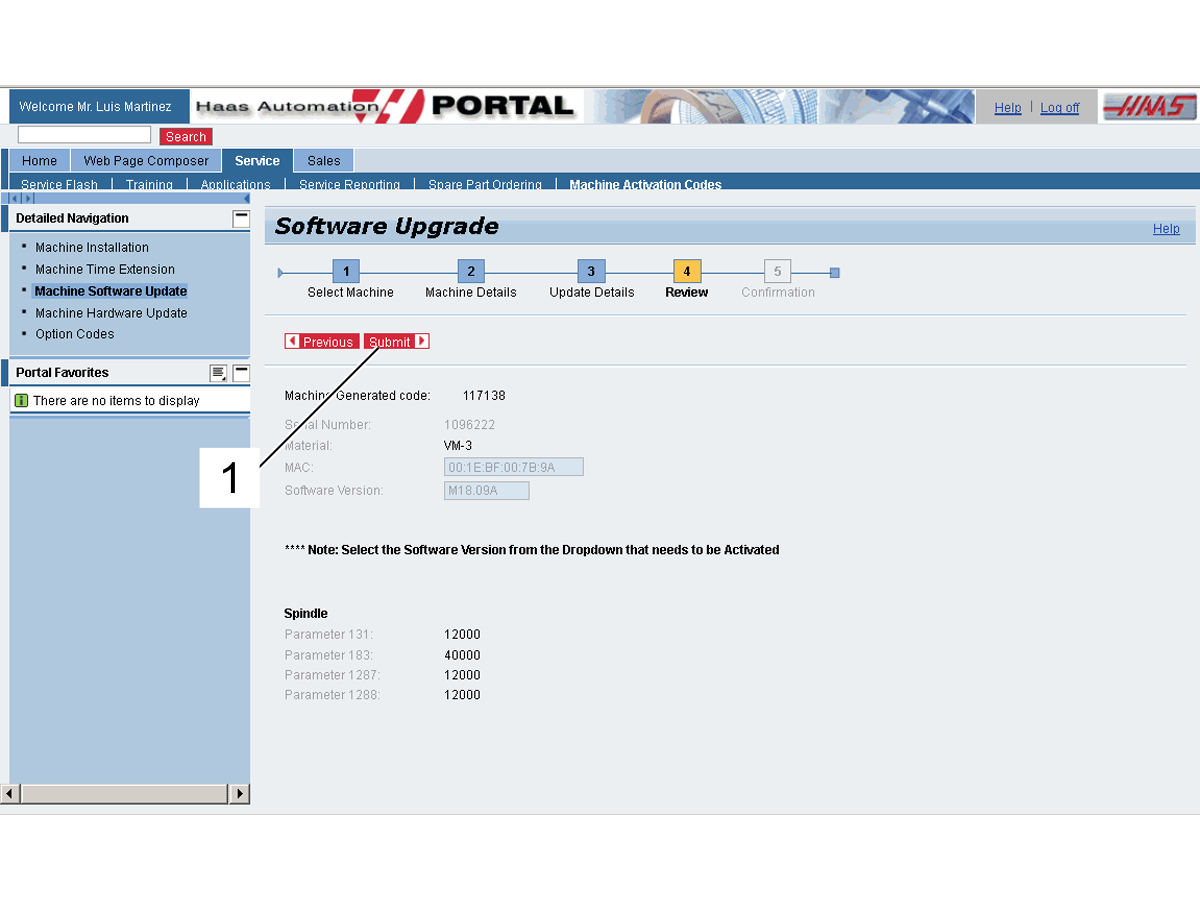Click the green info icon in Portal Favorites
This screenshot has height=900, width=1200.
coord(22,400)
